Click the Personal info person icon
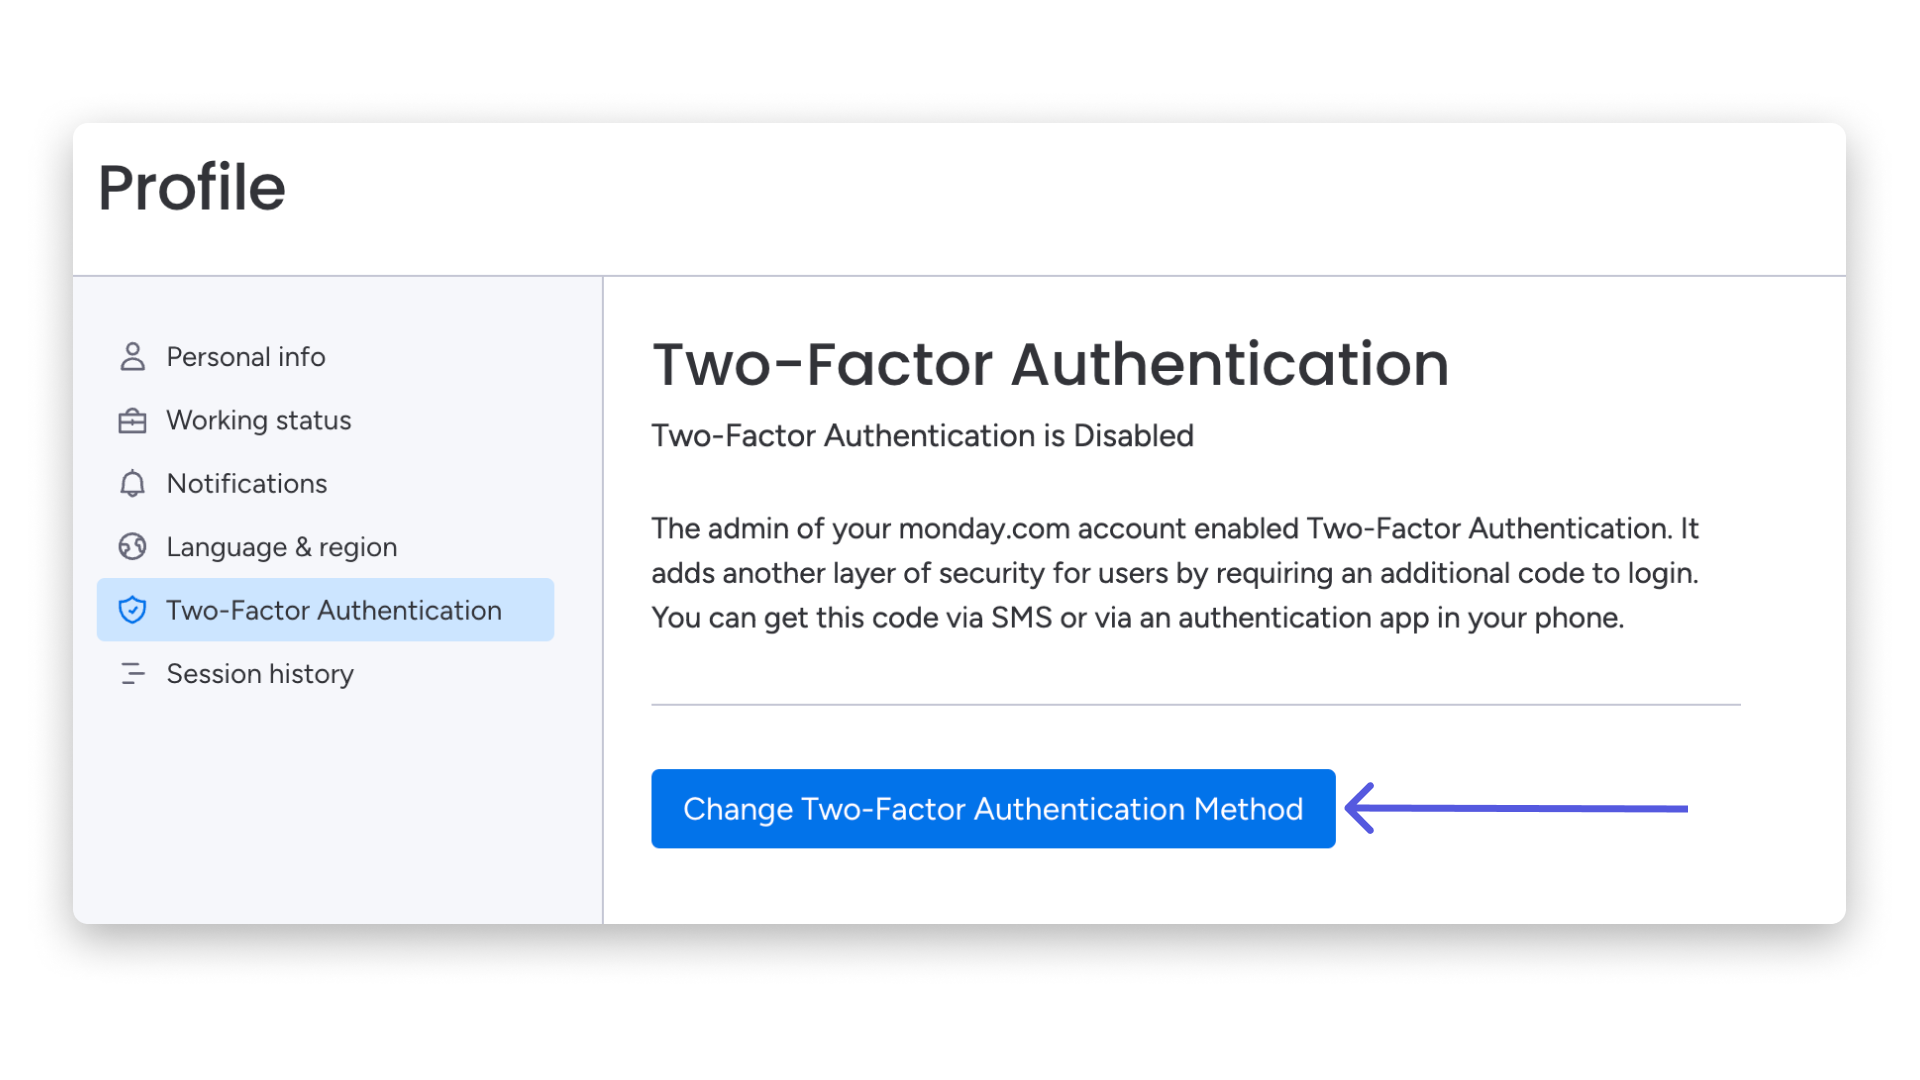This screenshot has width=1920, height=1080. coord(132,357)
